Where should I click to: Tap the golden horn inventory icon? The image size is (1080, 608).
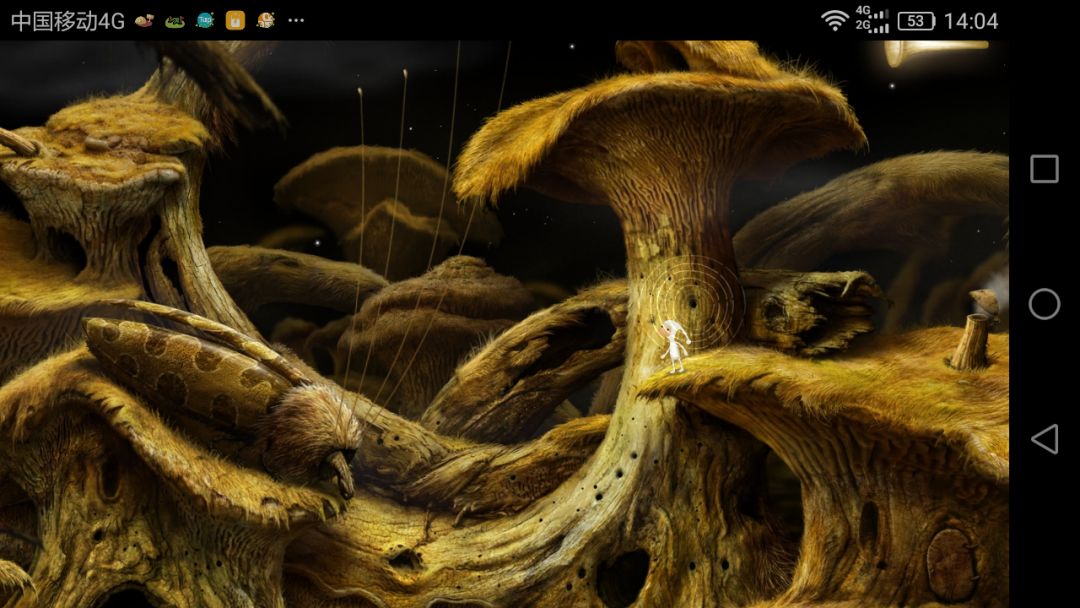[x=936, y=53]
